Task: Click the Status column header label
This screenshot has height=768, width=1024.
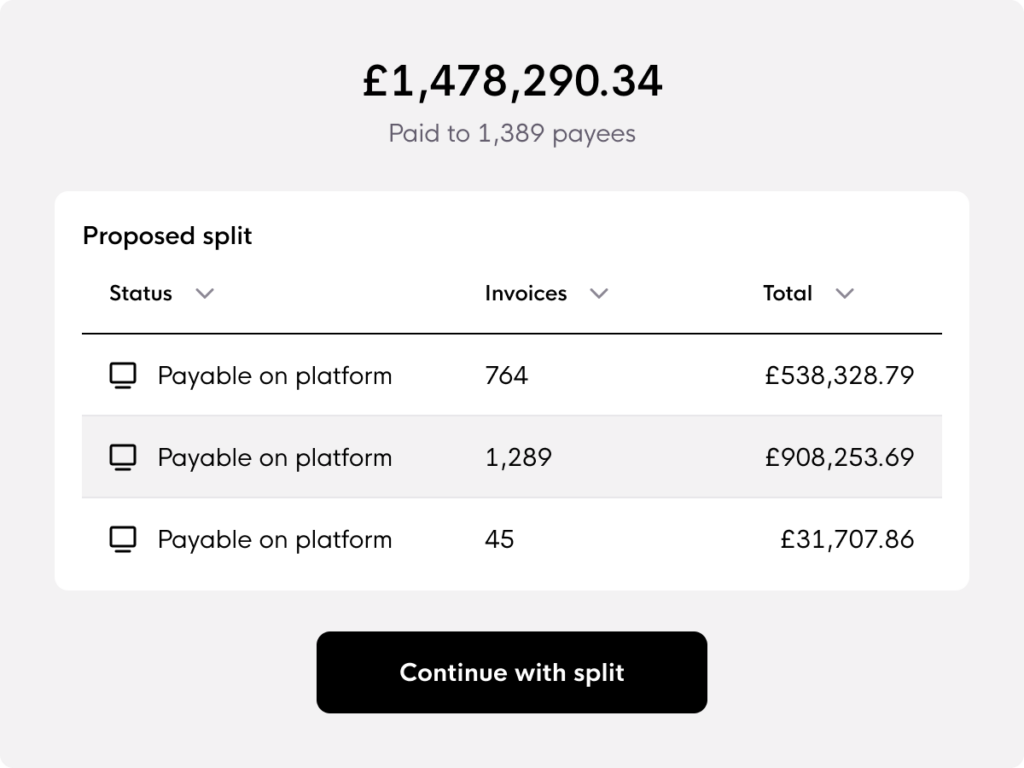Action: coord(140,293)
